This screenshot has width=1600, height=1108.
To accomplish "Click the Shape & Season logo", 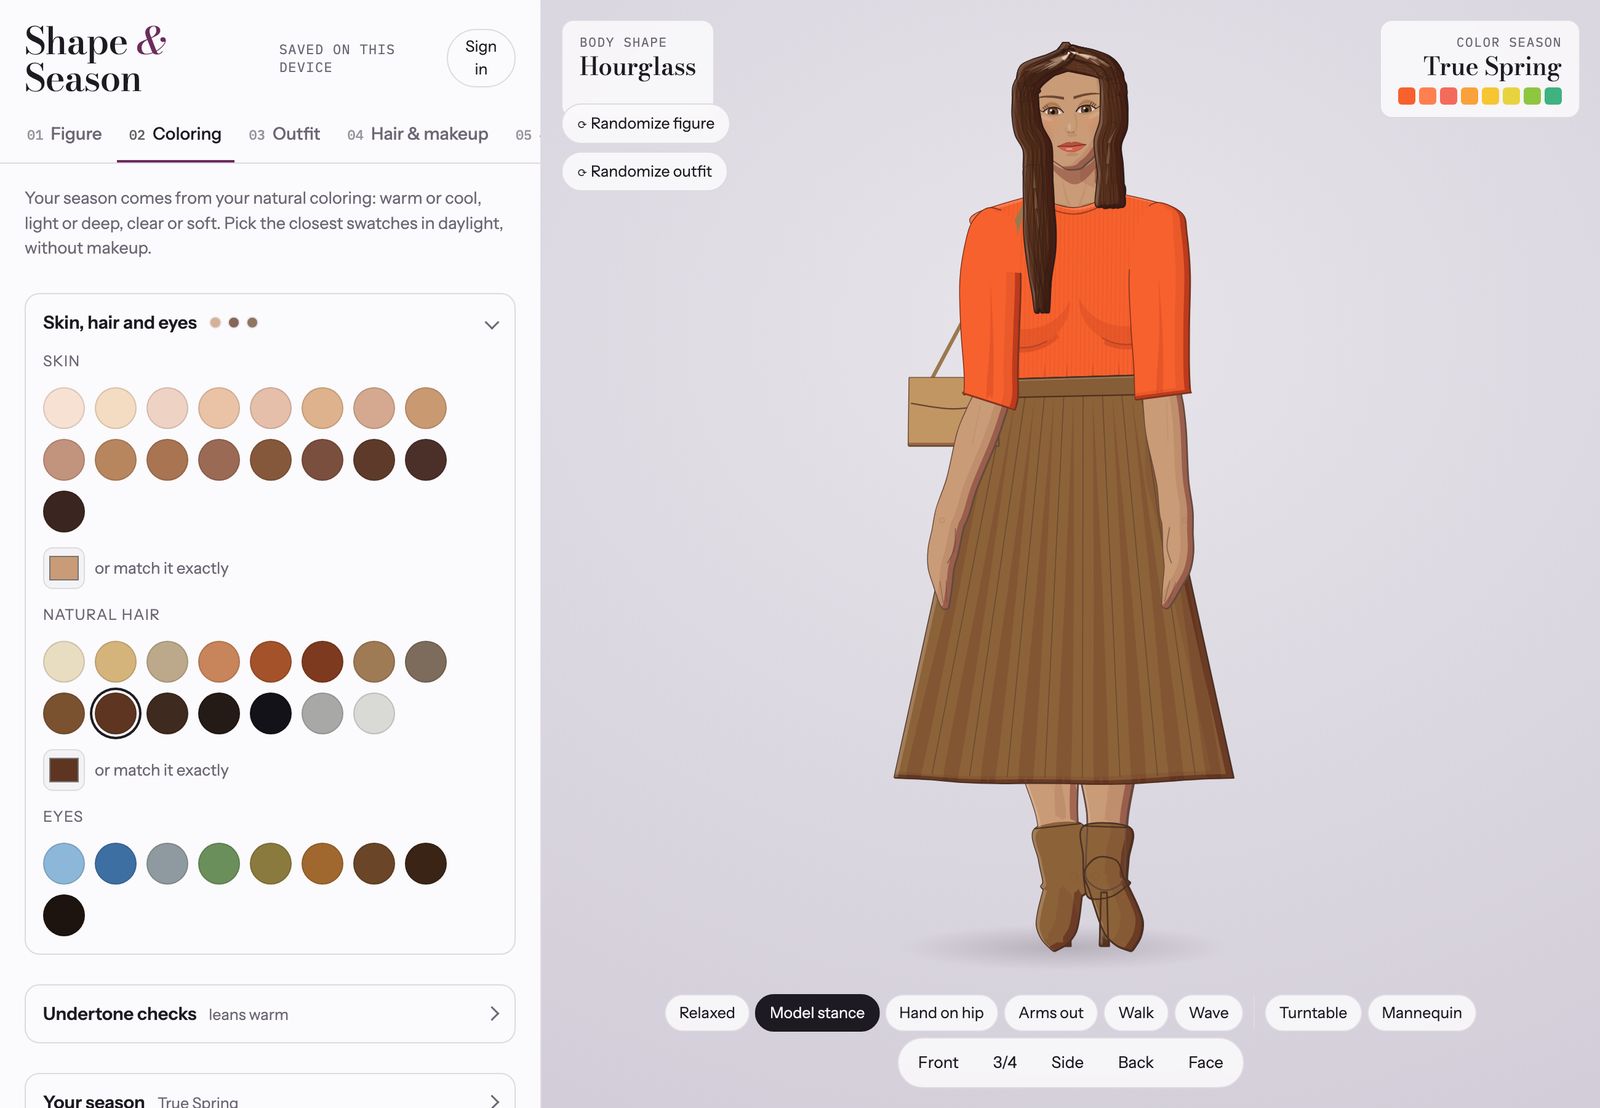I will pos(96,59).
